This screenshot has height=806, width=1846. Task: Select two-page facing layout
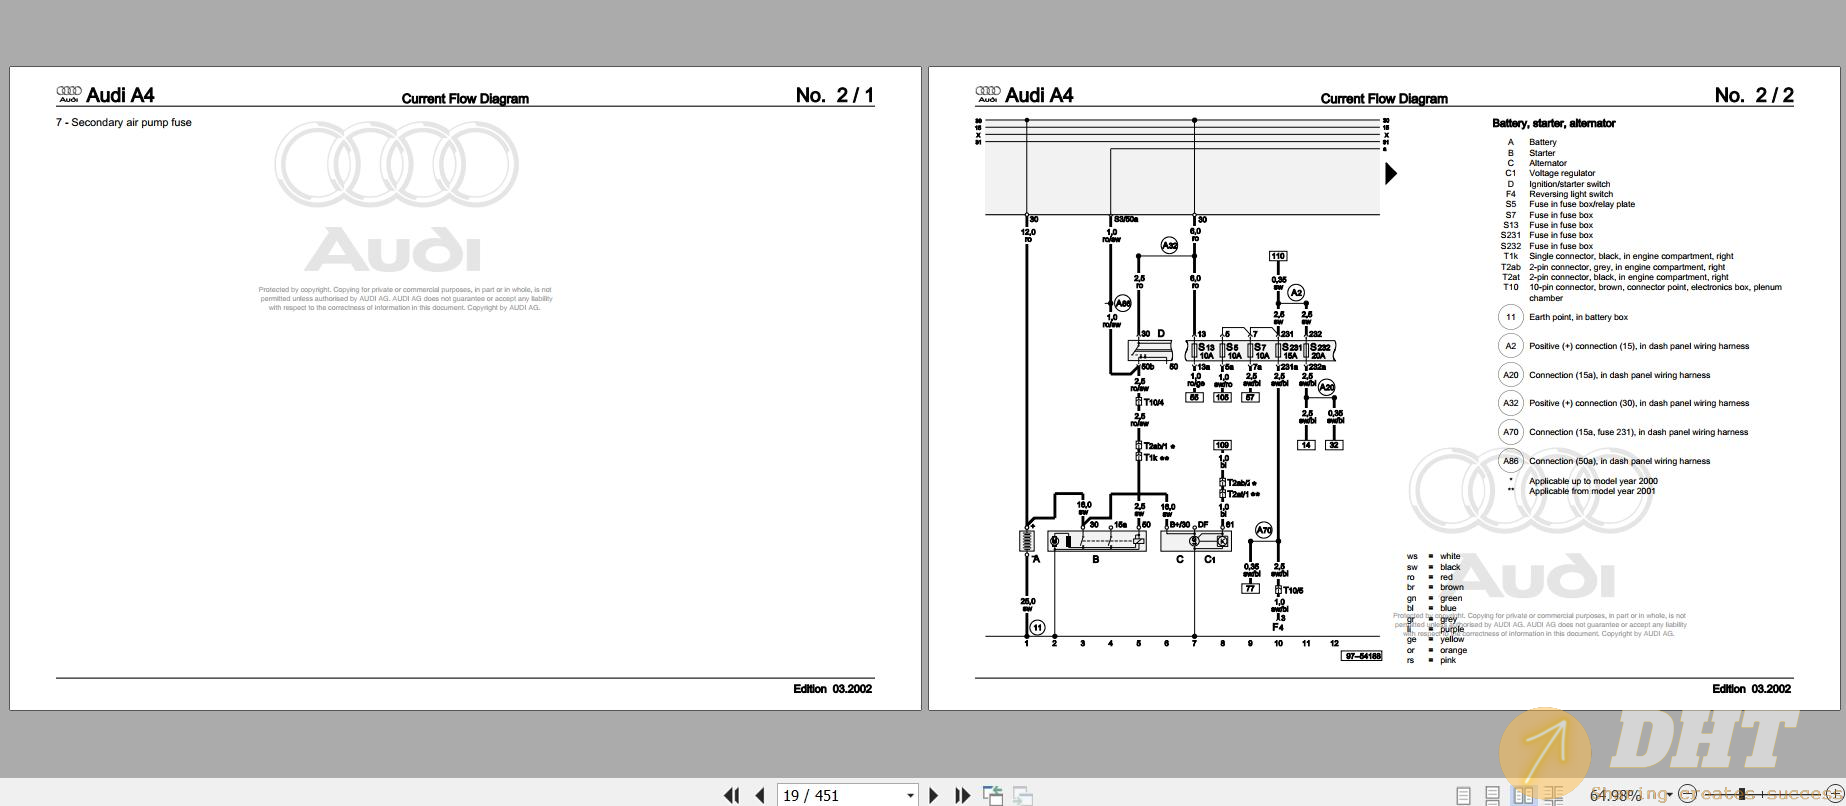pos(1523,795)
